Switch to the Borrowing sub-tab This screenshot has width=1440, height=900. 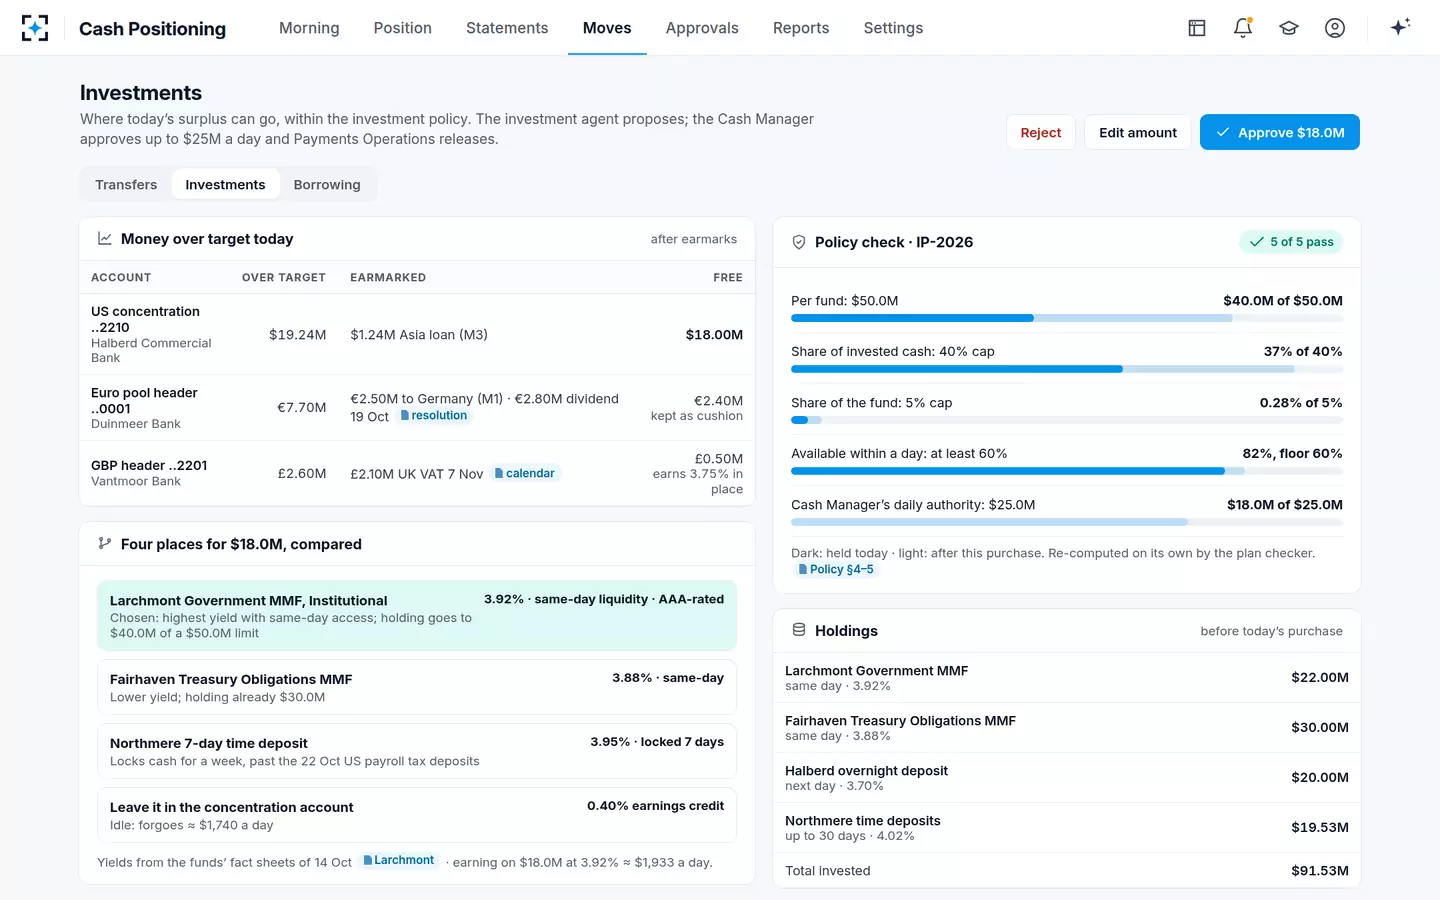pyautogui.click(x=327, y=185)
